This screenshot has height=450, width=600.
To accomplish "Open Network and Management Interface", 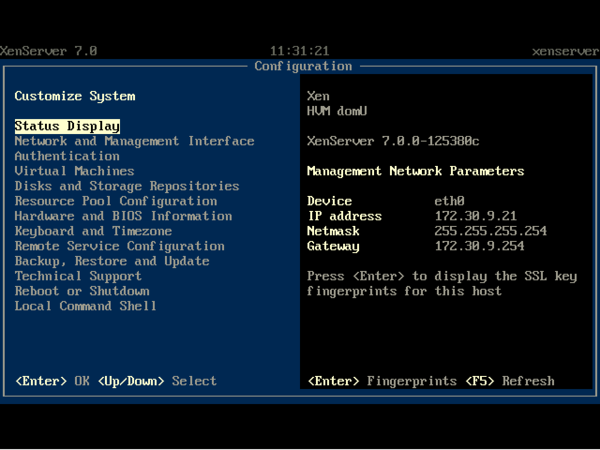I will click(x=134, y=141).
